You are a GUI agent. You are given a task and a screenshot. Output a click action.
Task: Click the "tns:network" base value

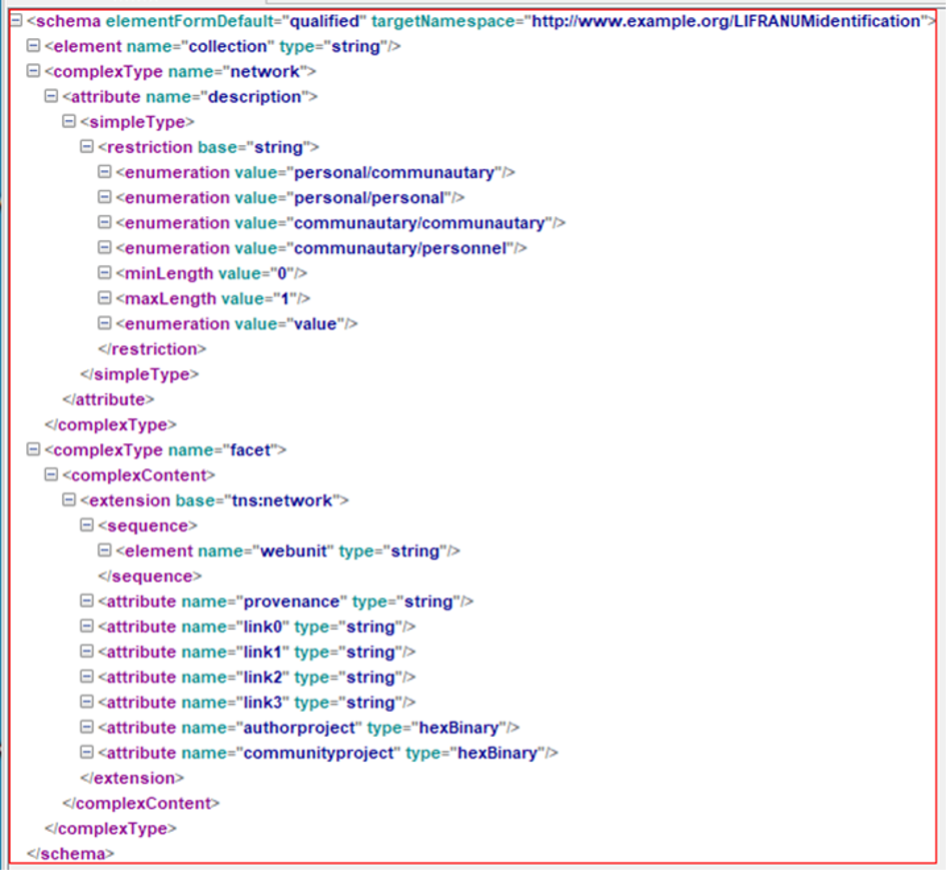click(283, 501)
